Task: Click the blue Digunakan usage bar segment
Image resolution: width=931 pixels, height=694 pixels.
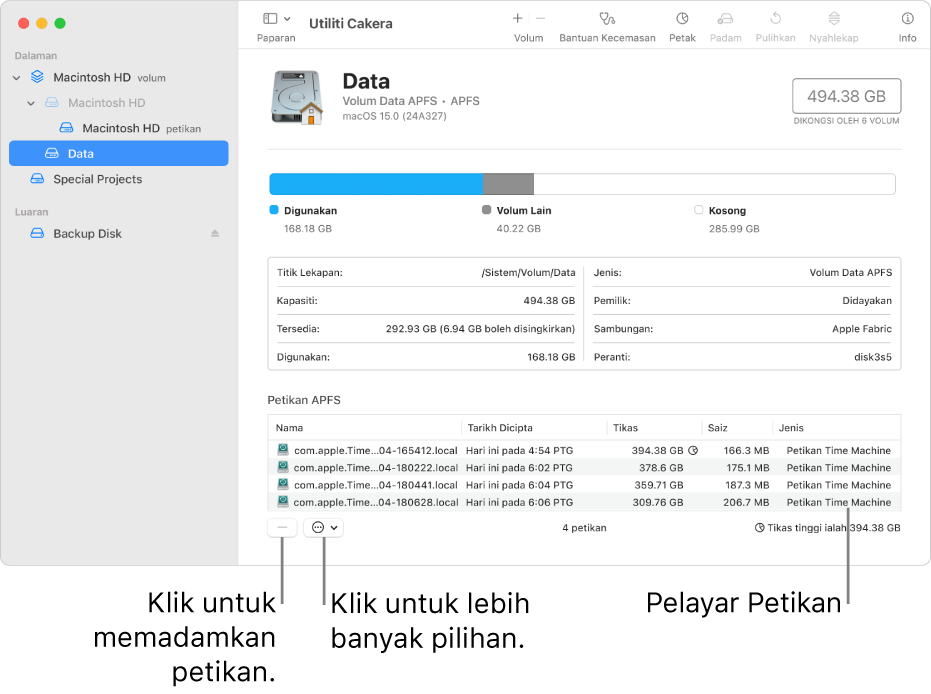Action: click(376, 184)
